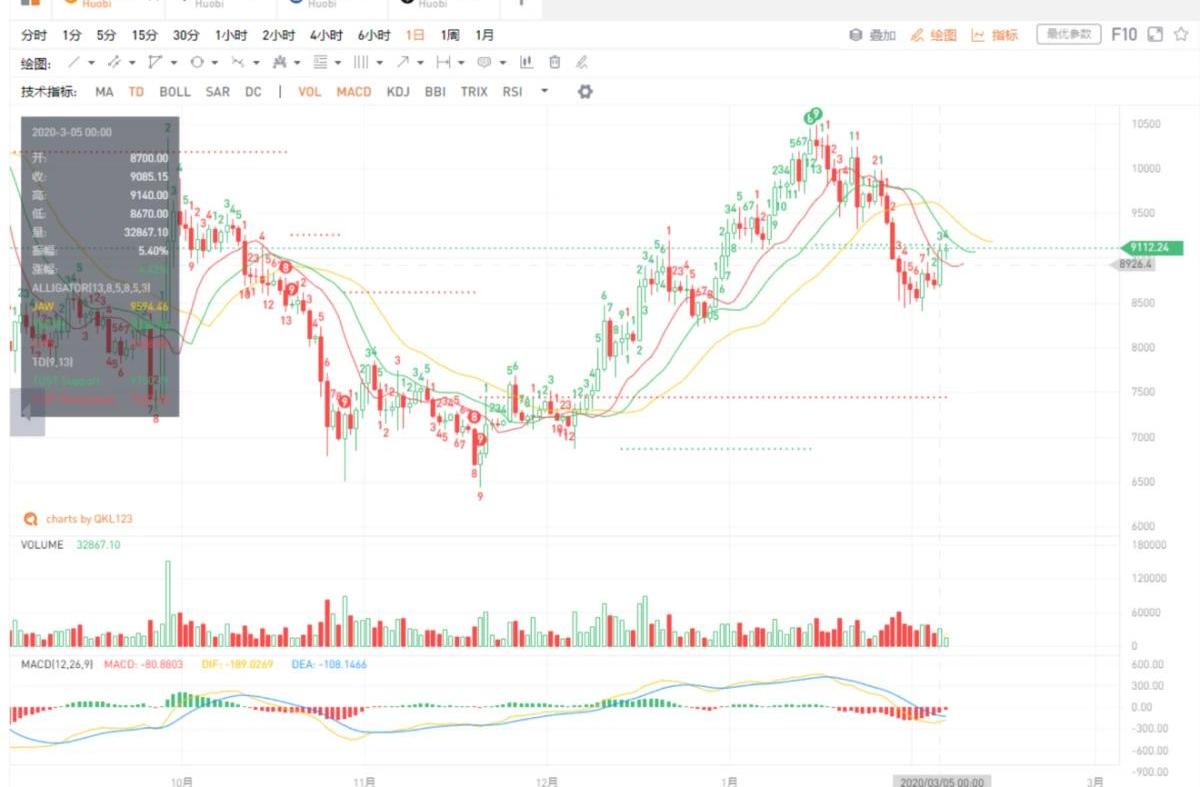Click the star favorite icon

tap(1181, 35)
